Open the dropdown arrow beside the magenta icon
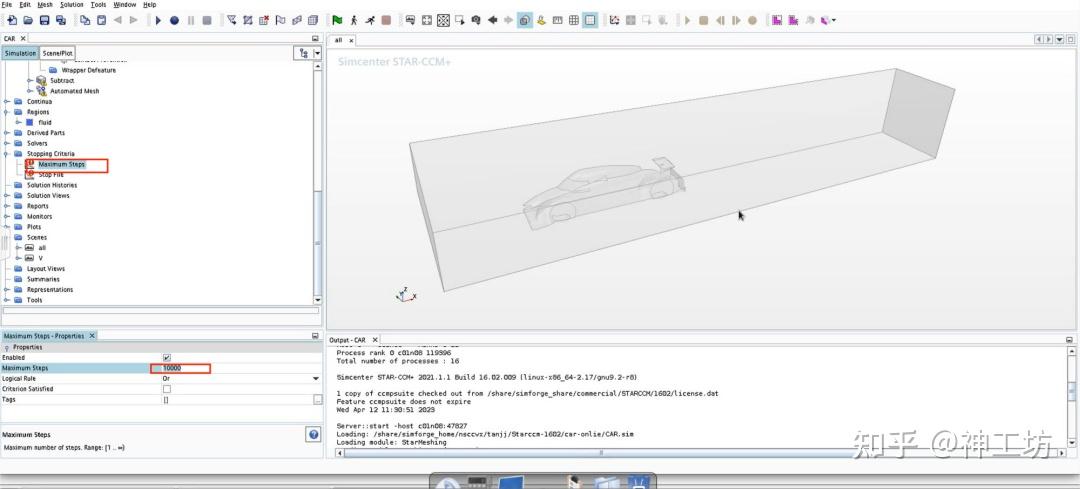 (834, 20)
